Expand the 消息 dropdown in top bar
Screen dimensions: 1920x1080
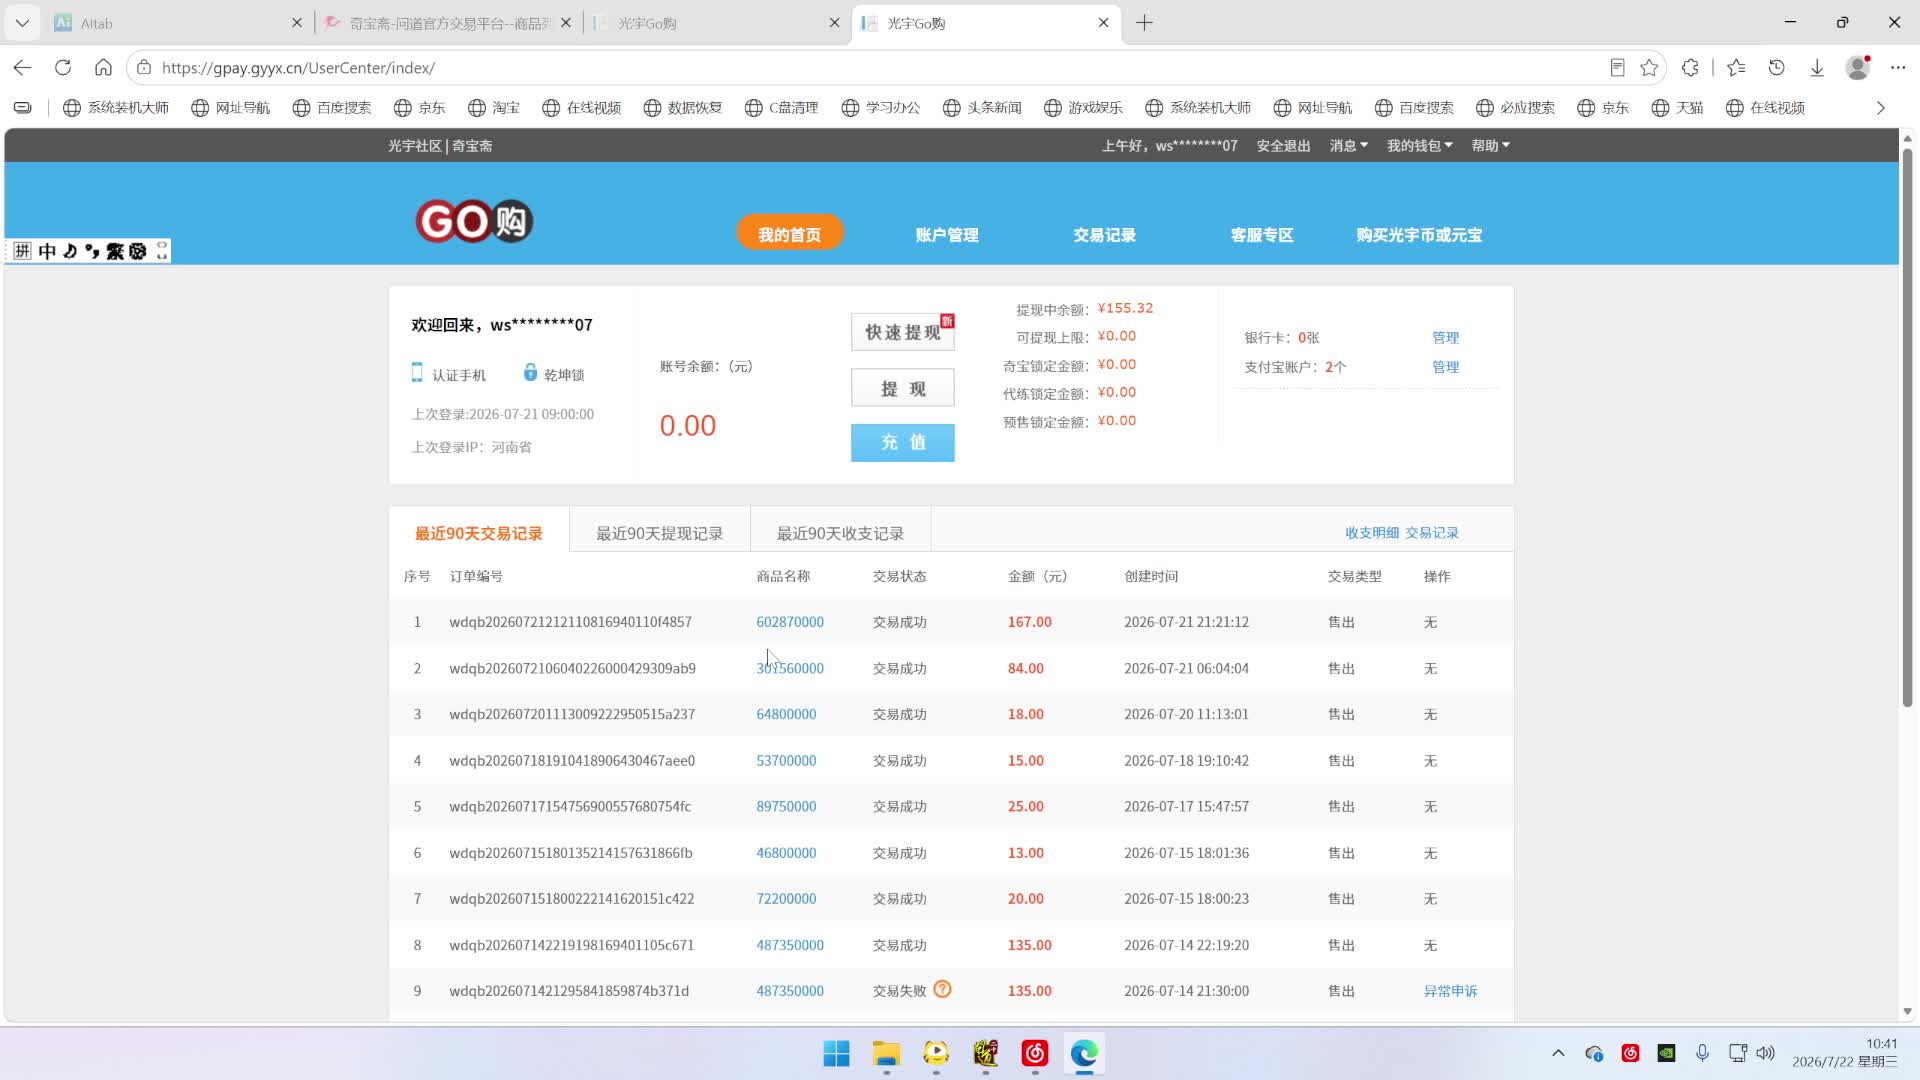(1348, 146)
